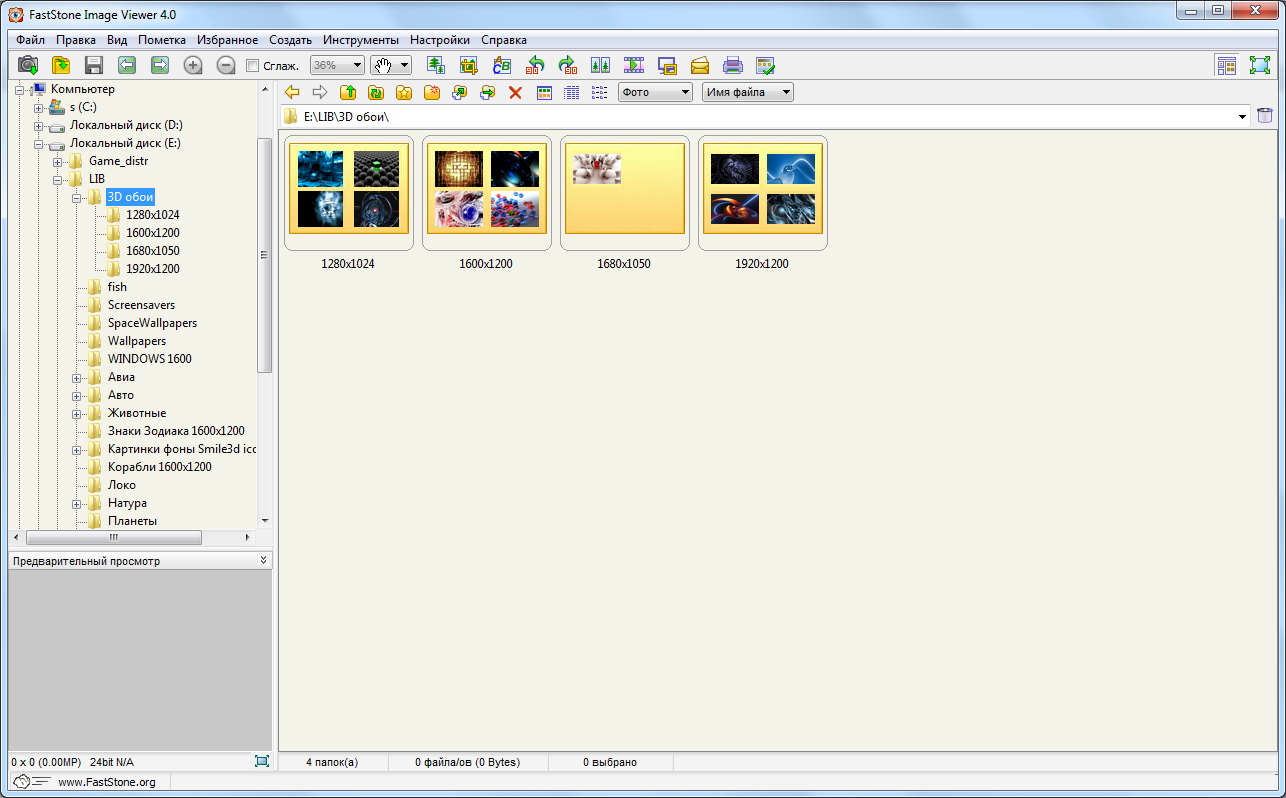Select the Screensavers folder in tree

point(141,305)
